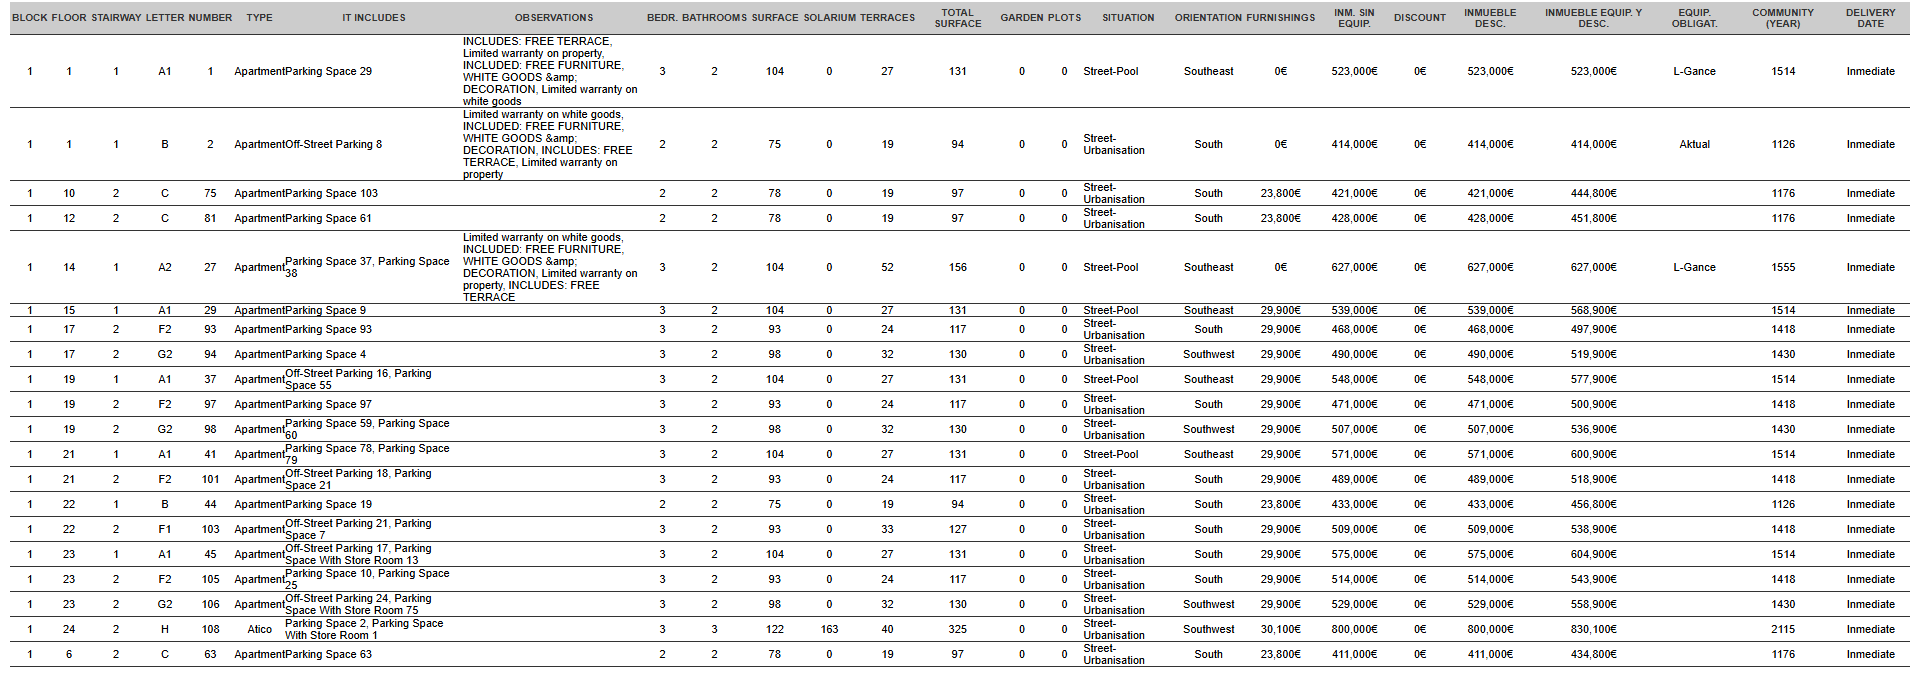The height and width of the screenshot is (684, 1920).
Task: Click the furnishings value 30,100€
Action: 1280,630
